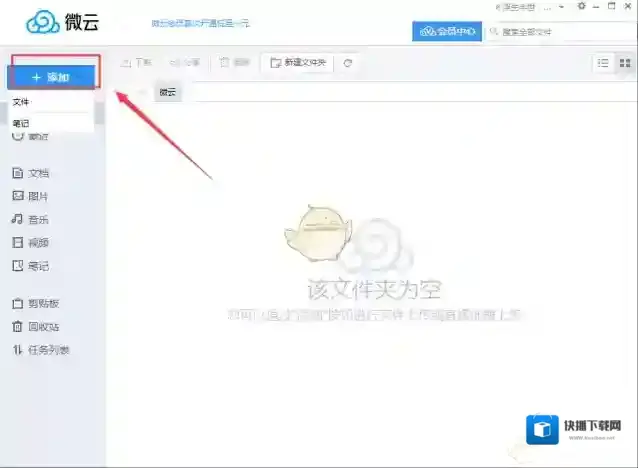Open the 图片 pictures category icon

pos(17,196)
